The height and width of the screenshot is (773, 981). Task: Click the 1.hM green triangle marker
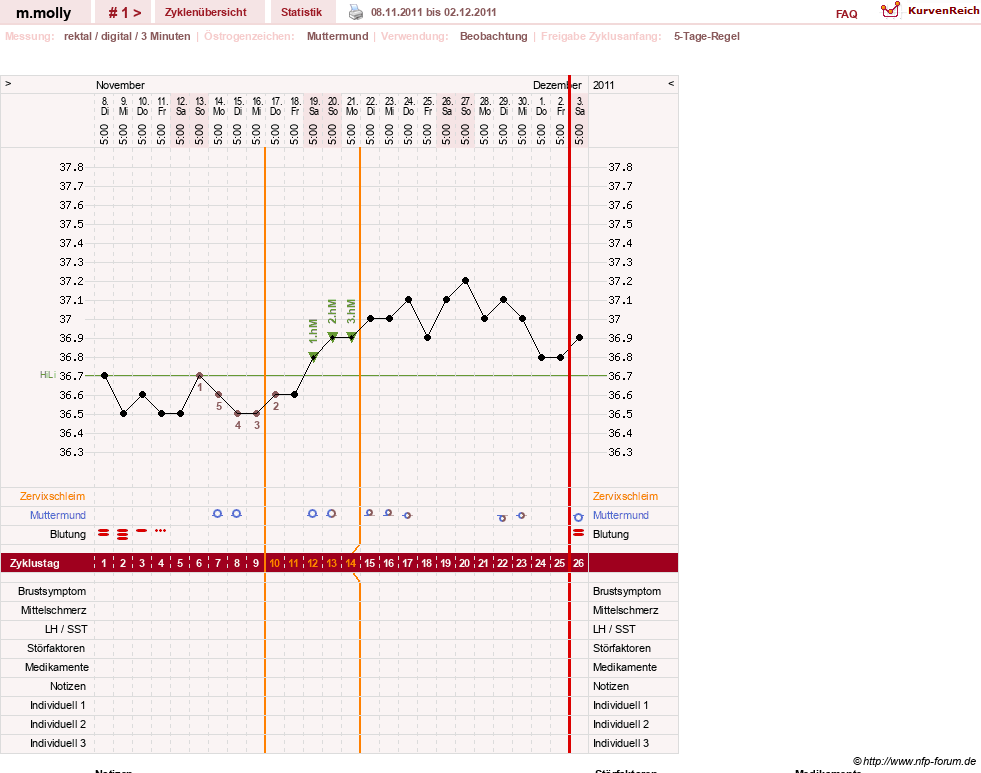coord(313,356)
